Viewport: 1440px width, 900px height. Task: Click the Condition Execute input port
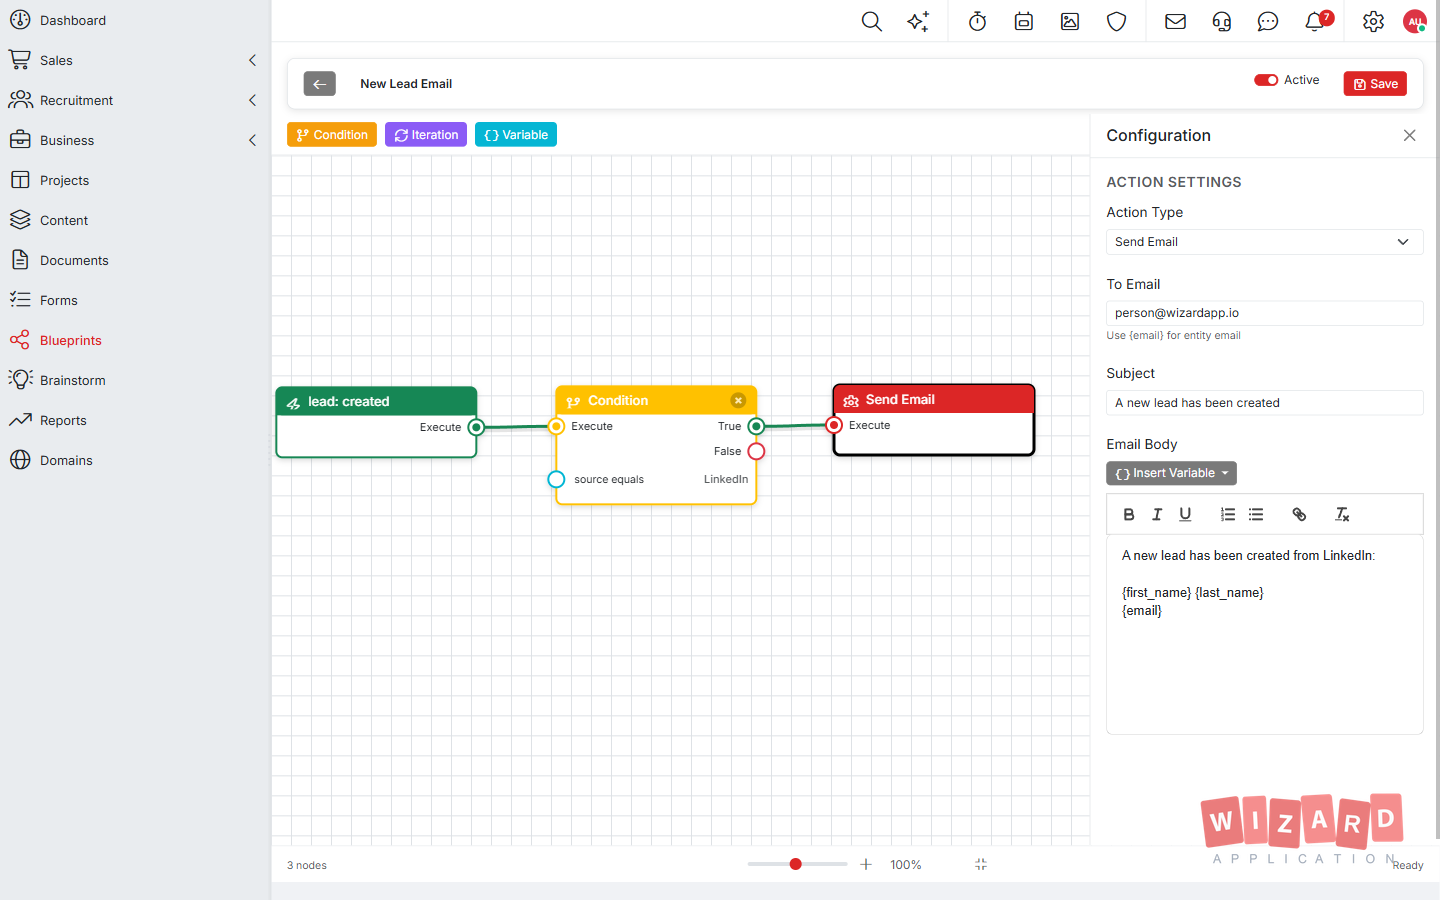click(x=556, y=426)
